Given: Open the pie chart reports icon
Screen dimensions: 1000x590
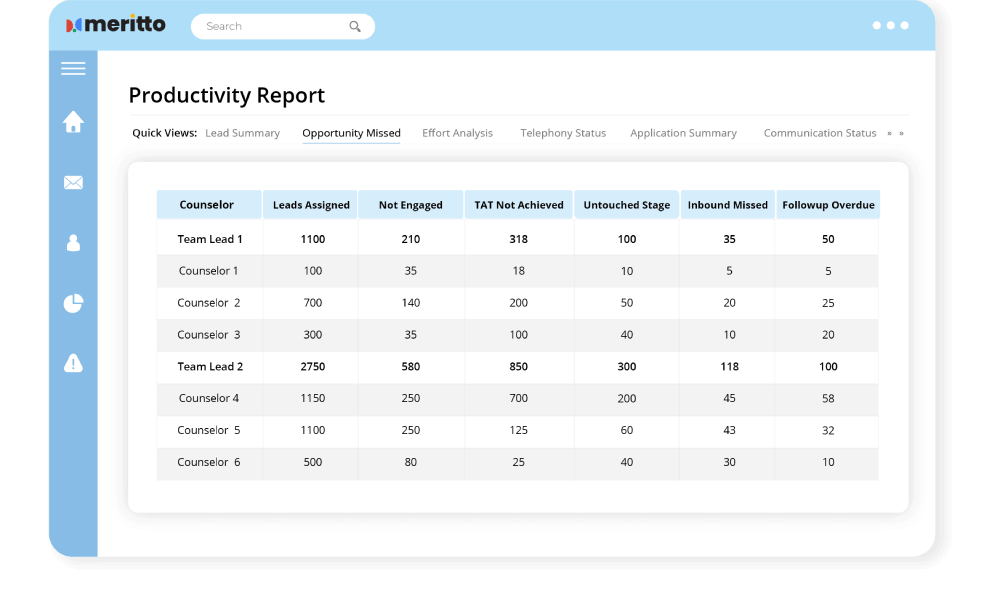Looking at the screenshot, I should tap(73, 304).
